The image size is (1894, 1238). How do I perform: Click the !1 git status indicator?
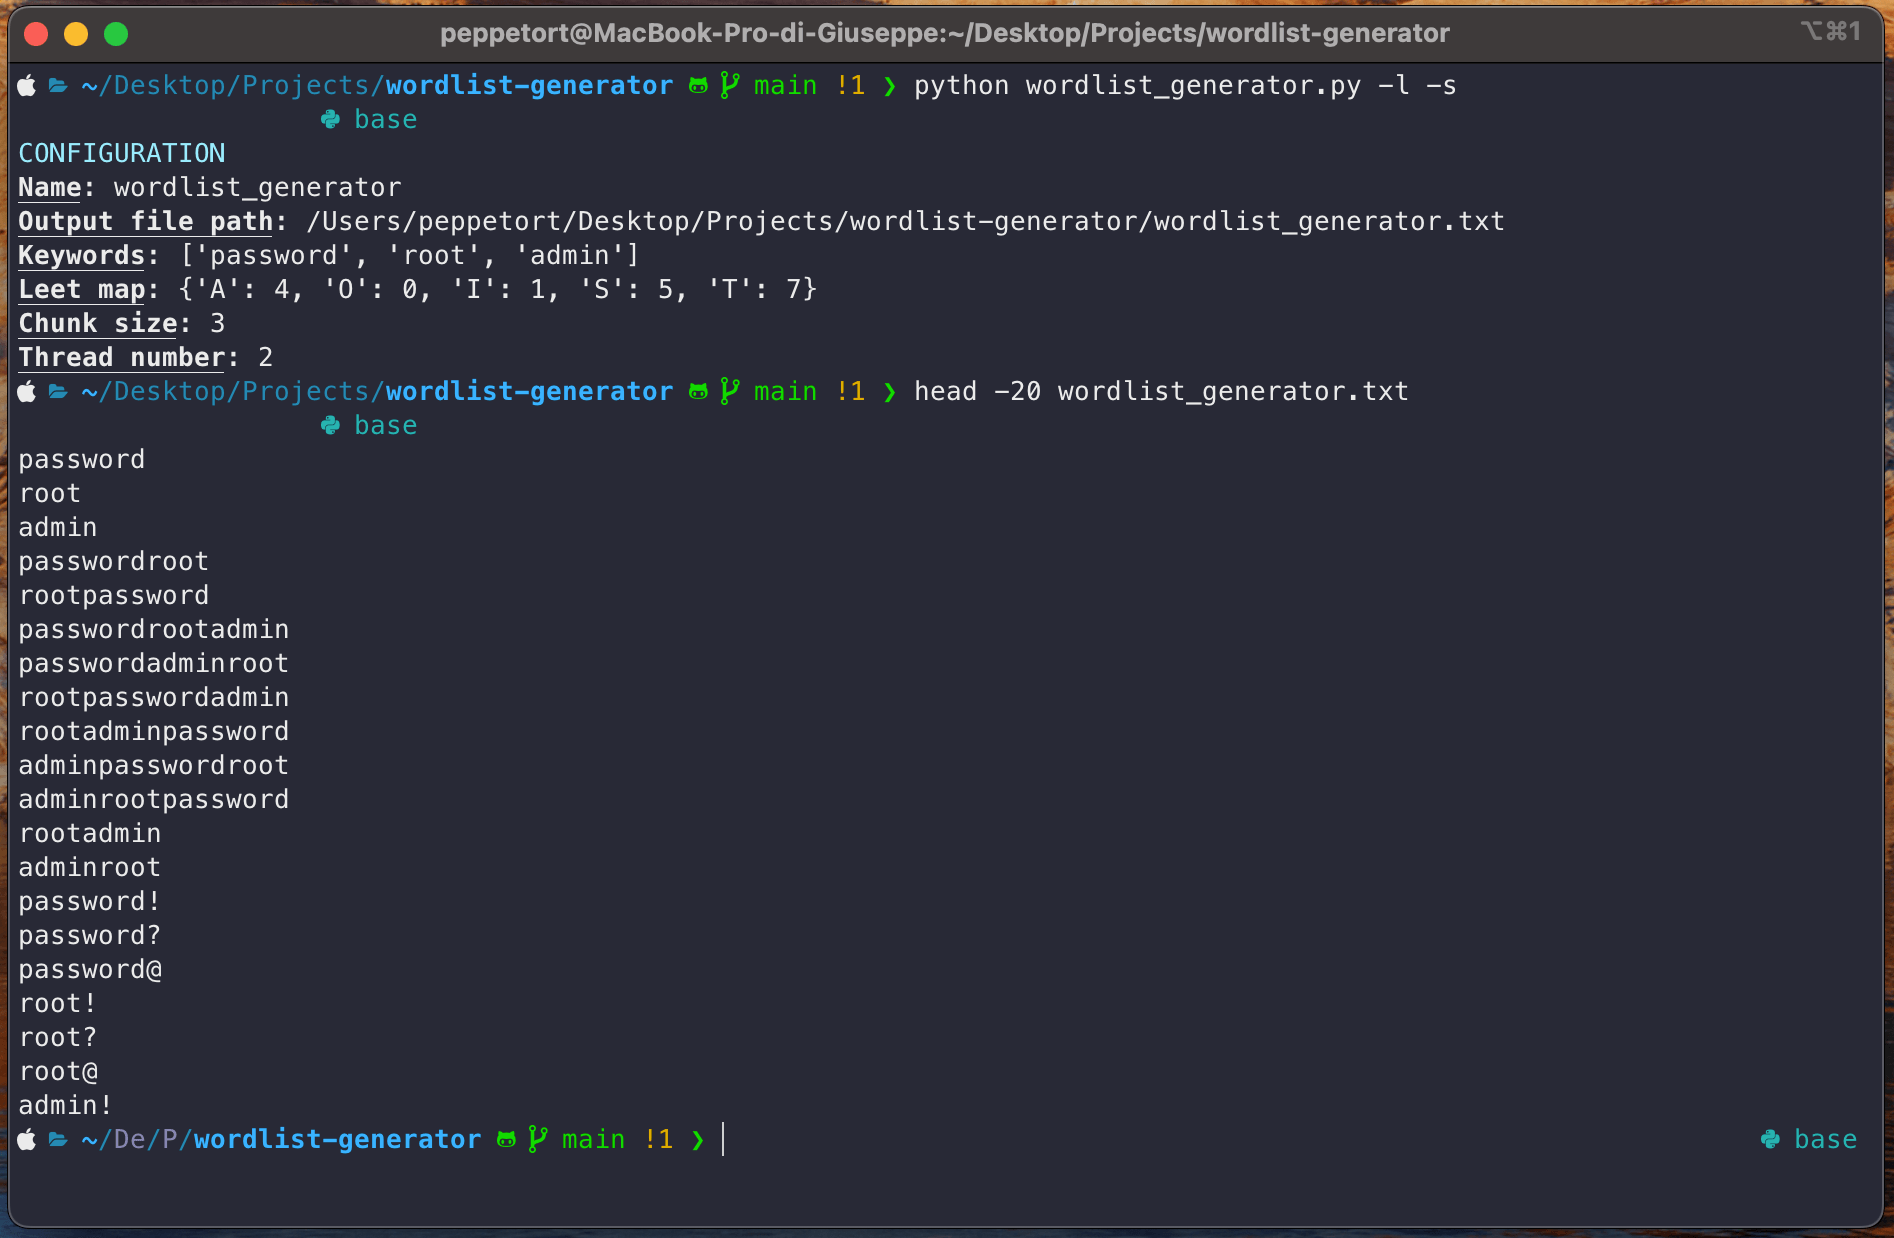851,85
